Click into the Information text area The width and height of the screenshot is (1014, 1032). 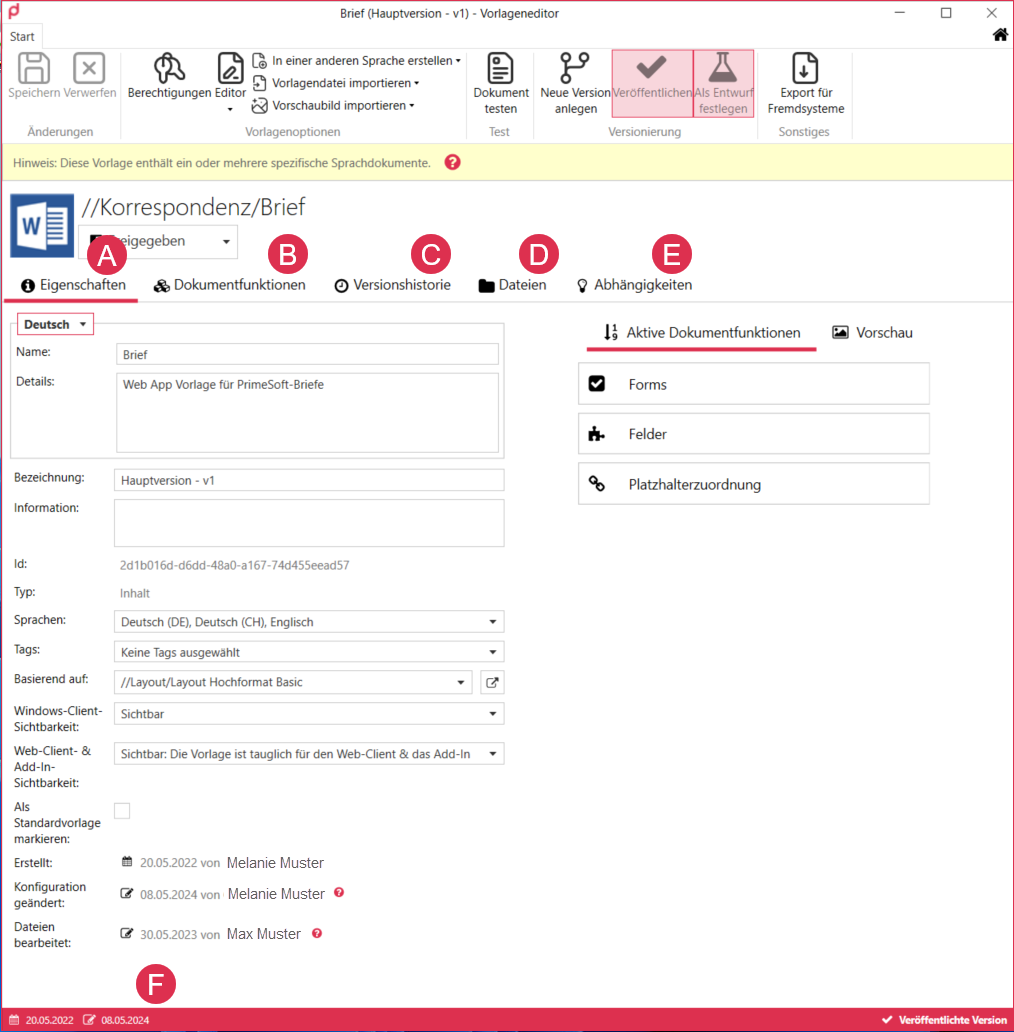click(309, 523)
